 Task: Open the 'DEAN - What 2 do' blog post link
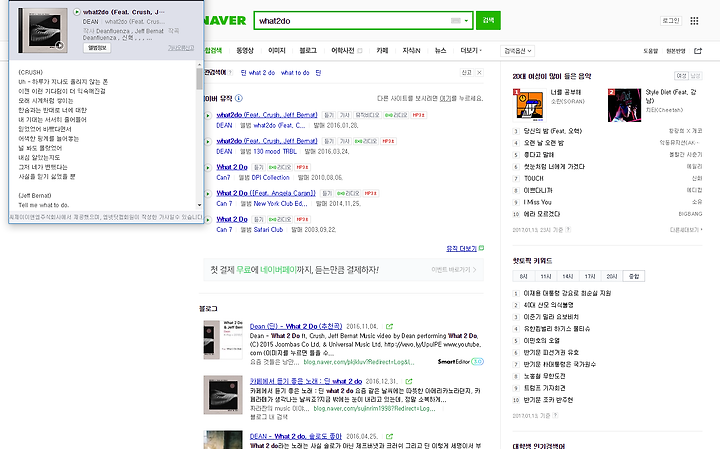point(296,437)
